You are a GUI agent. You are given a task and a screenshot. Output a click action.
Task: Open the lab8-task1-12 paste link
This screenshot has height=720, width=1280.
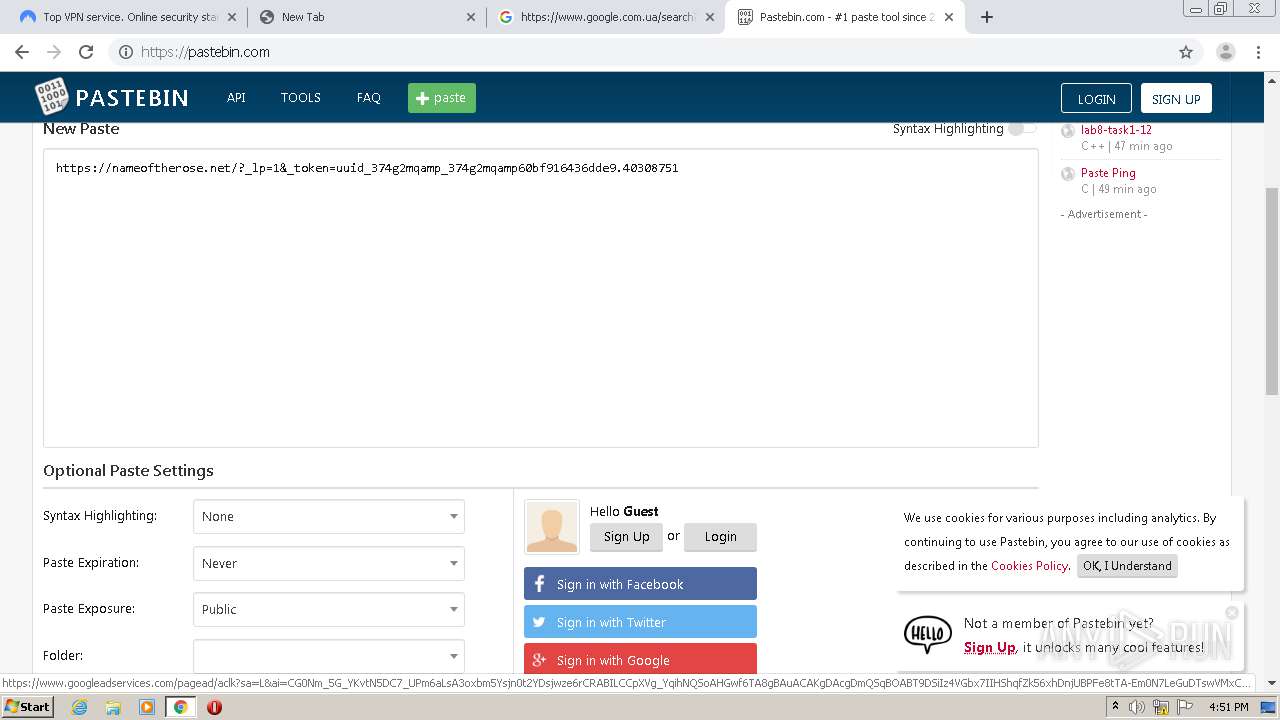point(1116,130)
